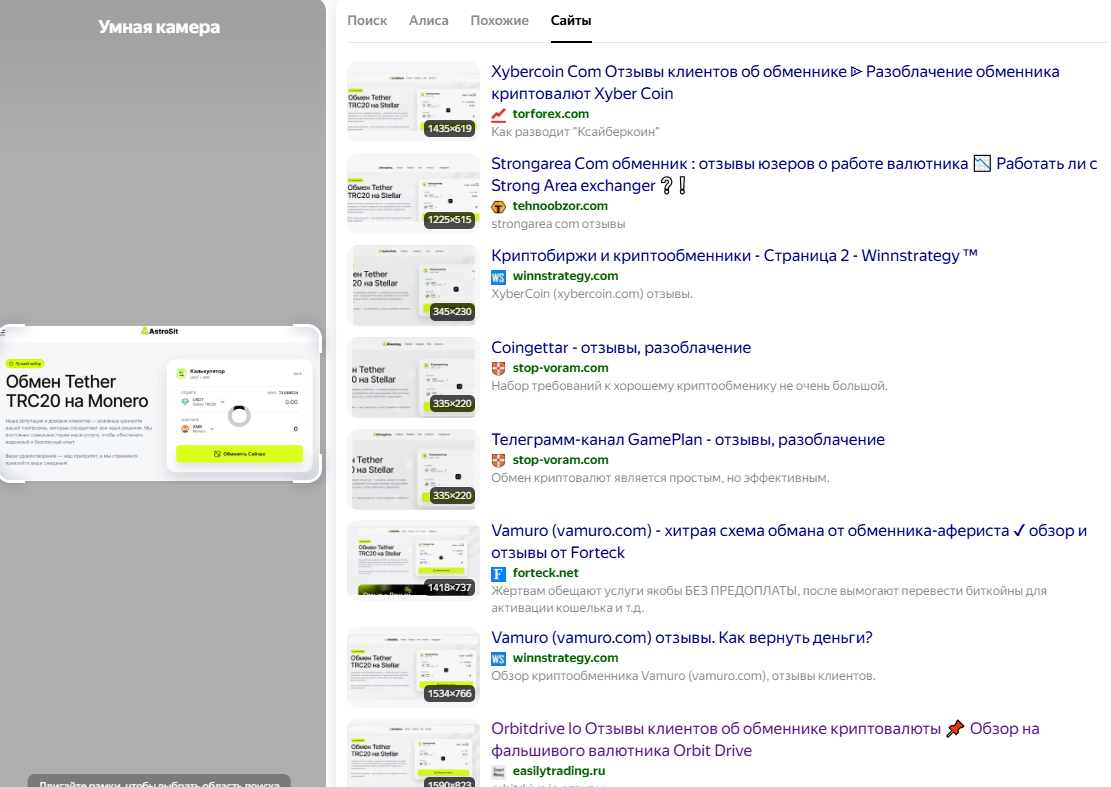Expand the USDT Tether TRC20 currency dropdown
The width and height of the screenshot is (1111, 787).
(222, 402)
